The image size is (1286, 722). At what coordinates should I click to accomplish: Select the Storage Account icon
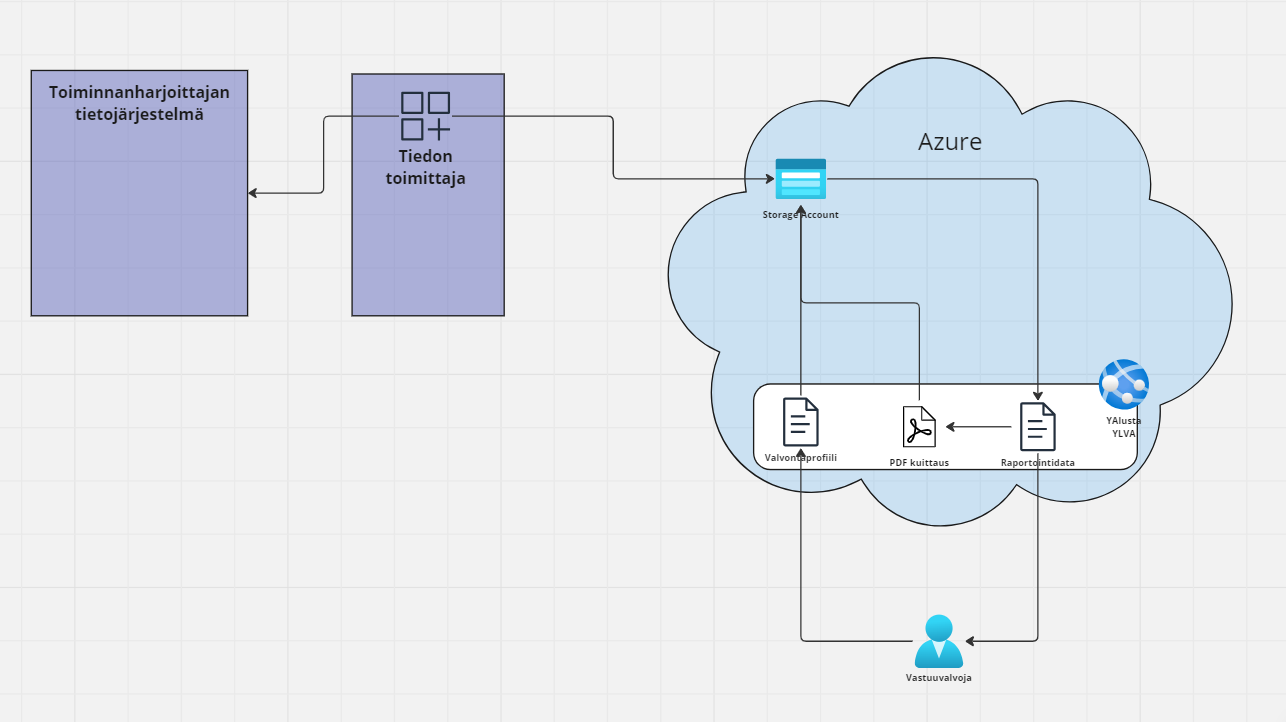pyautogui.click(x=801, y=179)
